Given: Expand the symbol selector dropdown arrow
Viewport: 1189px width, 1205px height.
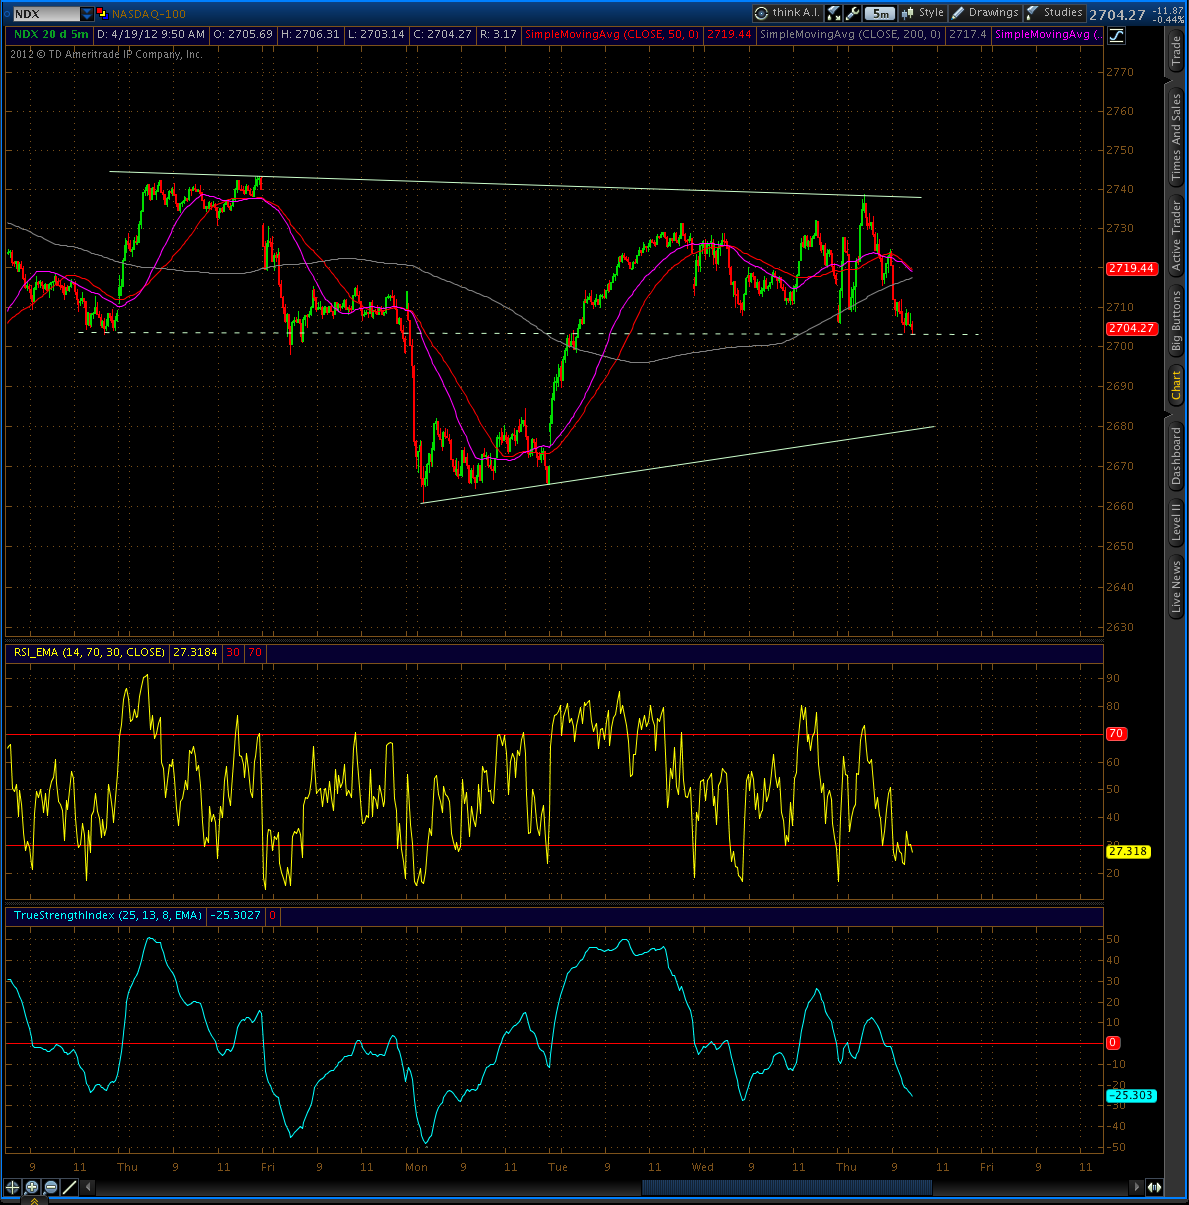Looking at the screenshot, I should click(87, 14).
